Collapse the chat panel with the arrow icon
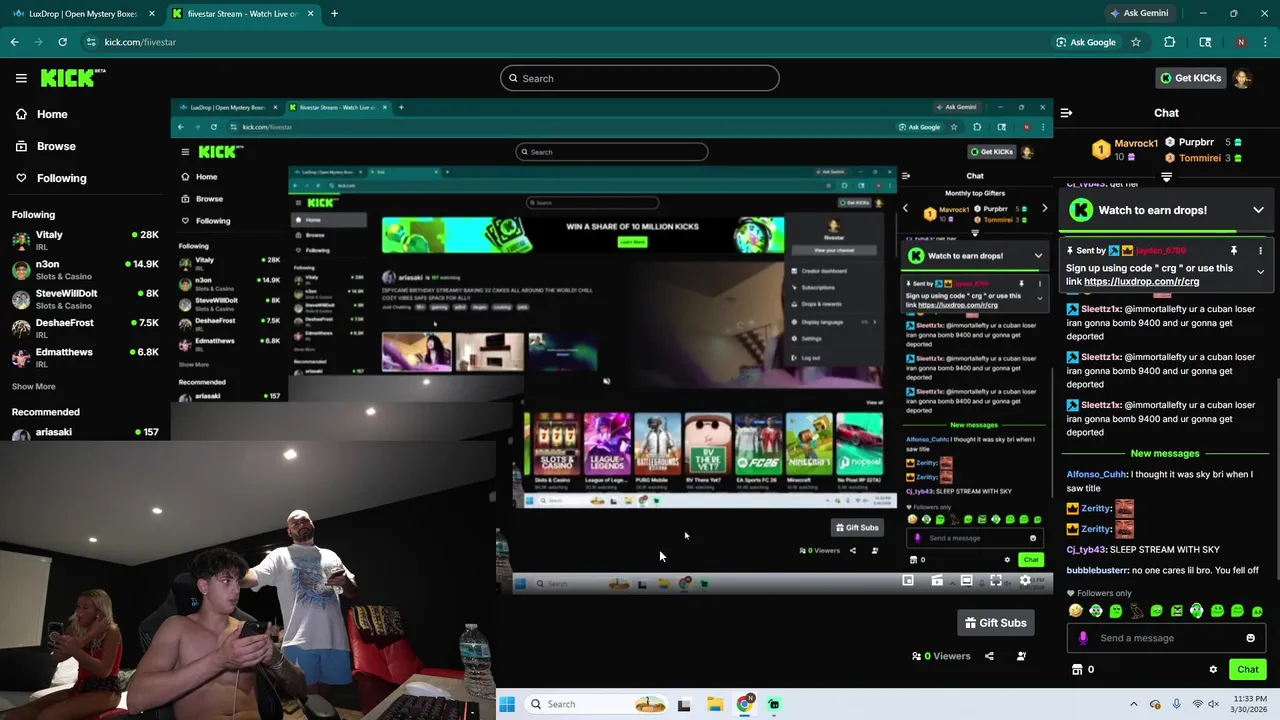 click(x=1066, y=113)
